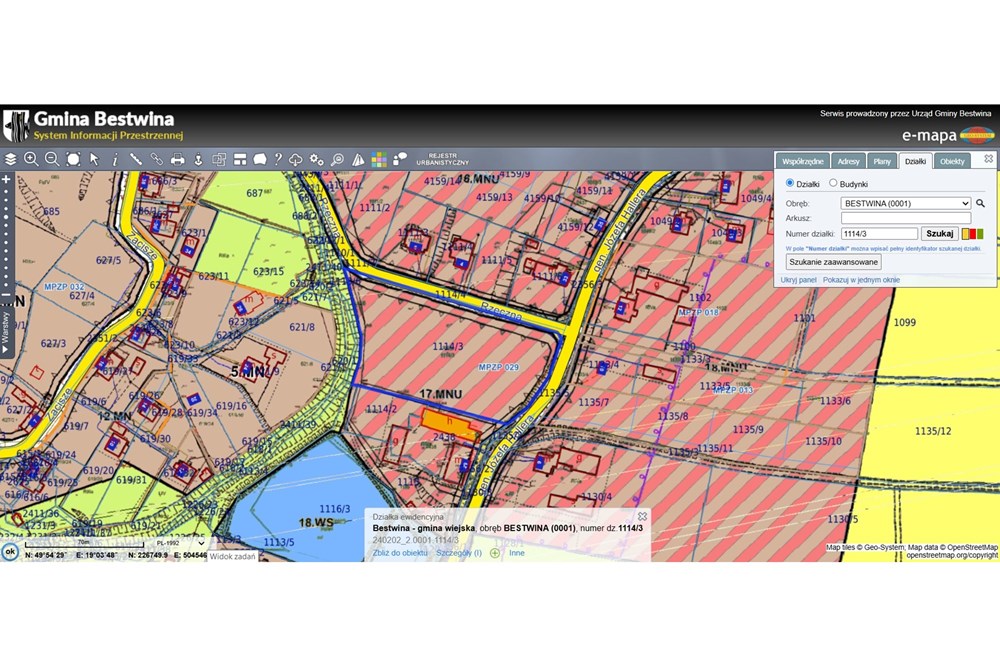Image resolution: width=1000 pixels, height=667 pixels.
Task: Click the Zbliż do obiektu link
Action: [x=400, y=553]
